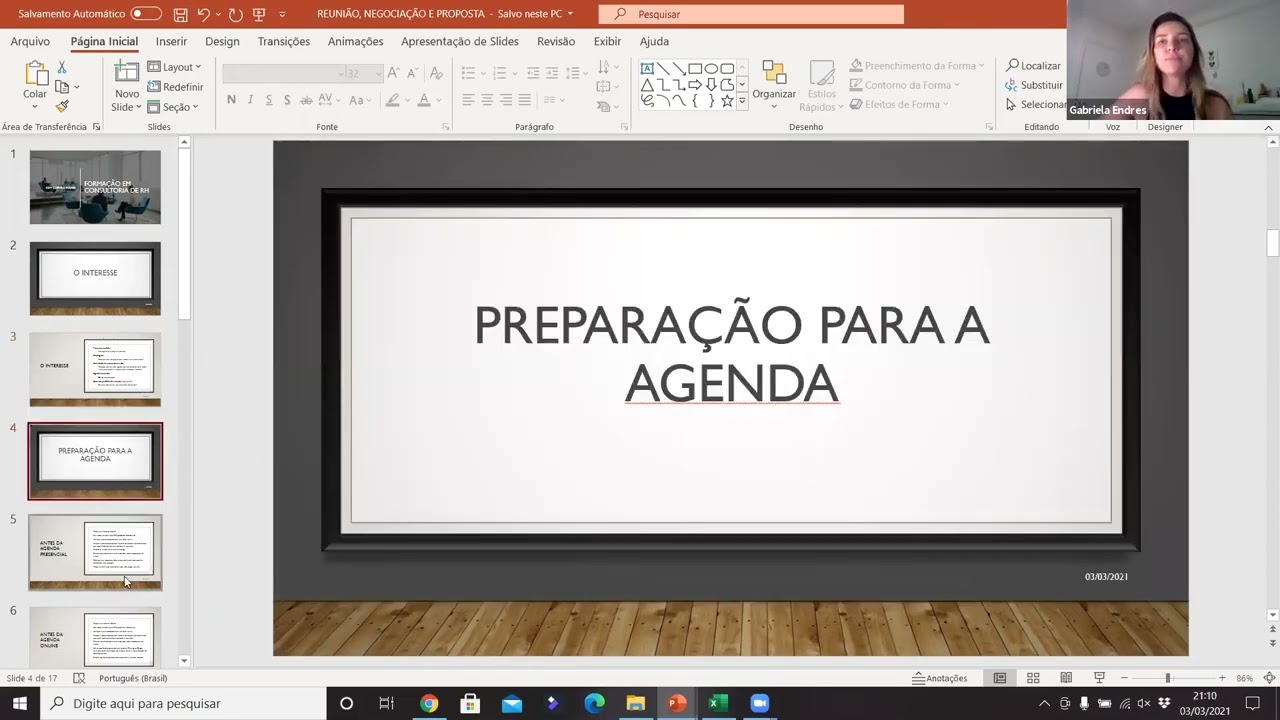1280x720 pixels.
Task: Clear all text formatting
Action: tap(435, 73)
